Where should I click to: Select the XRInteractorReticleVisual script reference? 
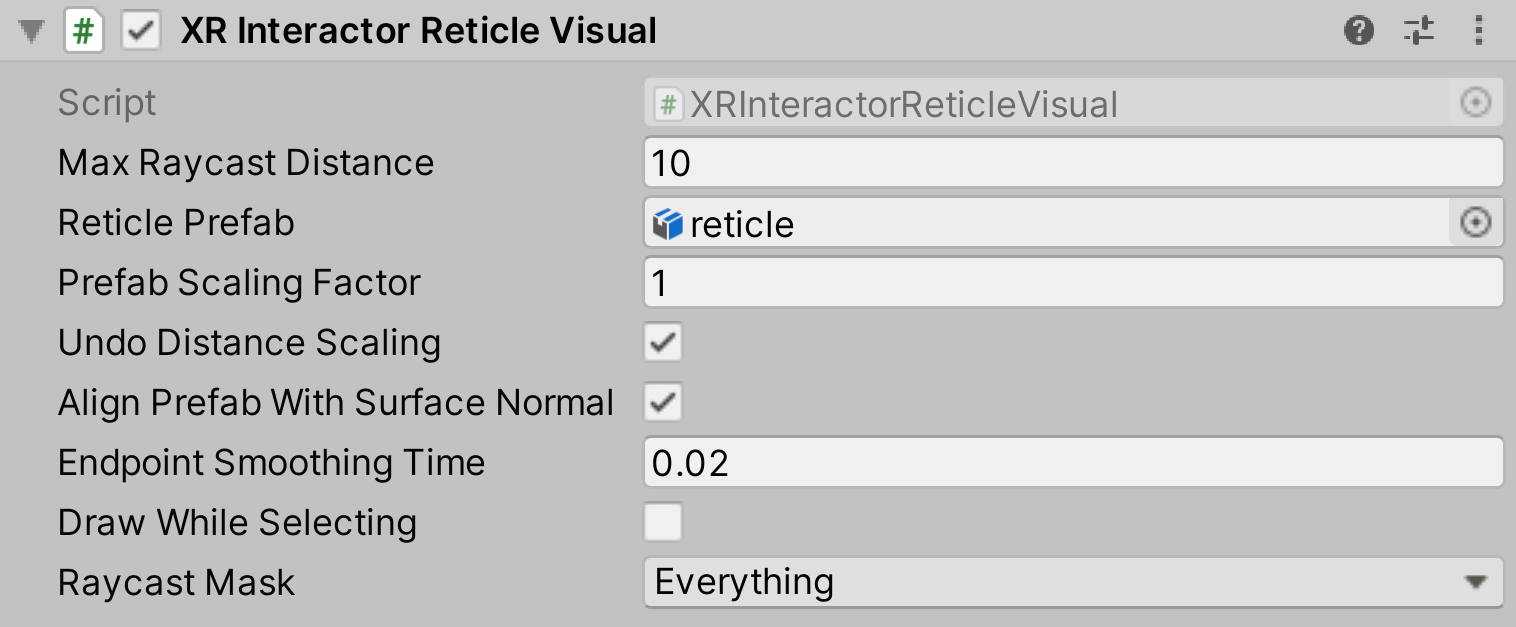point(1000,102)
